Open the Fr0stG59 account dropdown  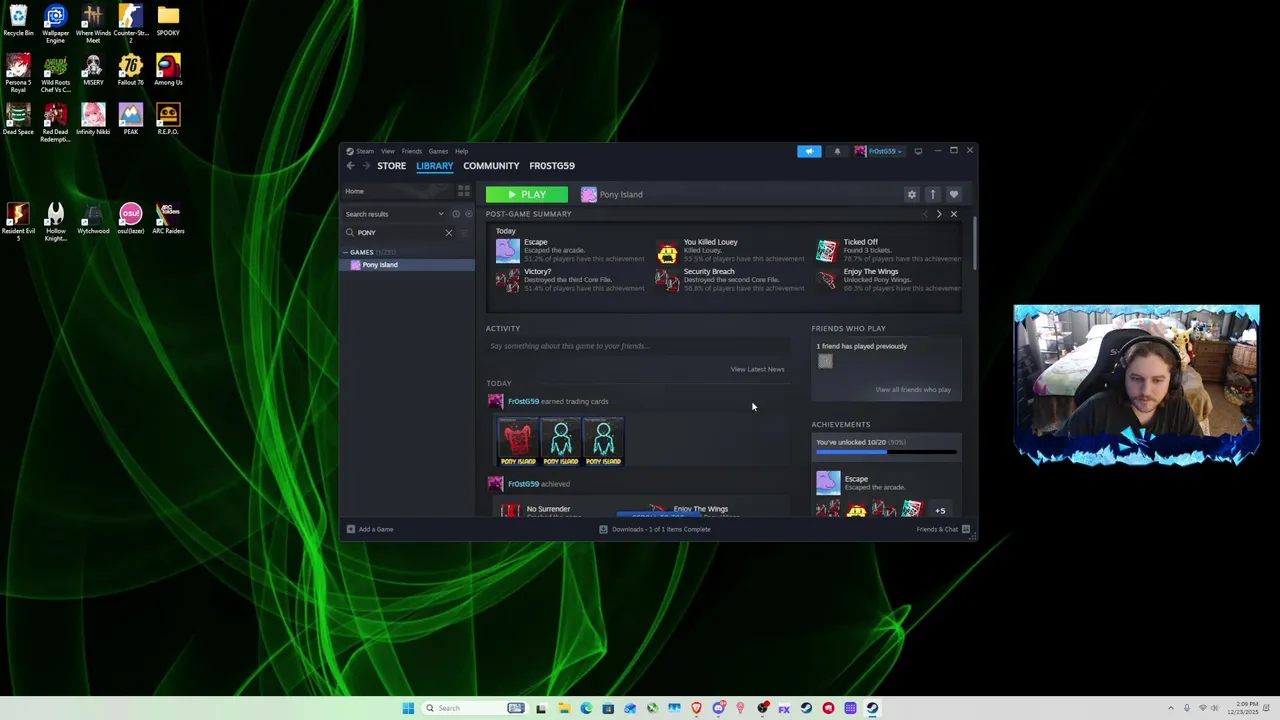[x=878, y=151]
